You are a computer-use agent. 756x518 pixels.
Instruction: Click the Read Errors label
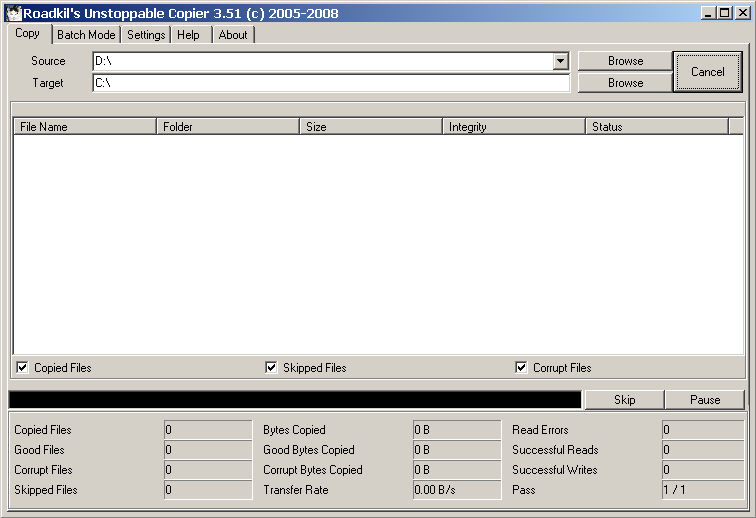click(540, 430)
